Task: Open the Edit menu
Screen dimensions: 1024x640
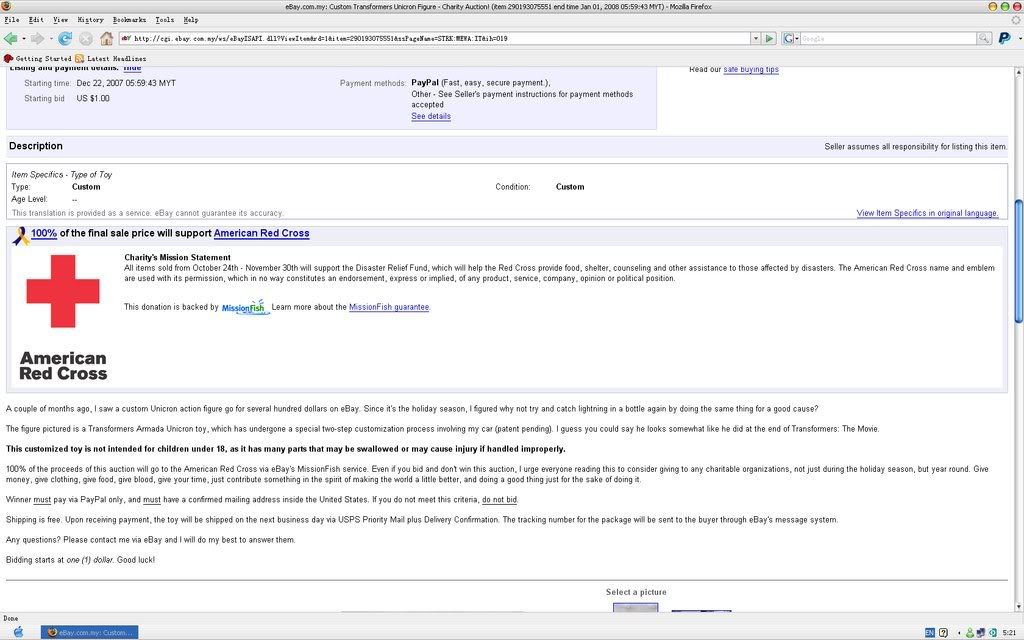Action: 36,20
